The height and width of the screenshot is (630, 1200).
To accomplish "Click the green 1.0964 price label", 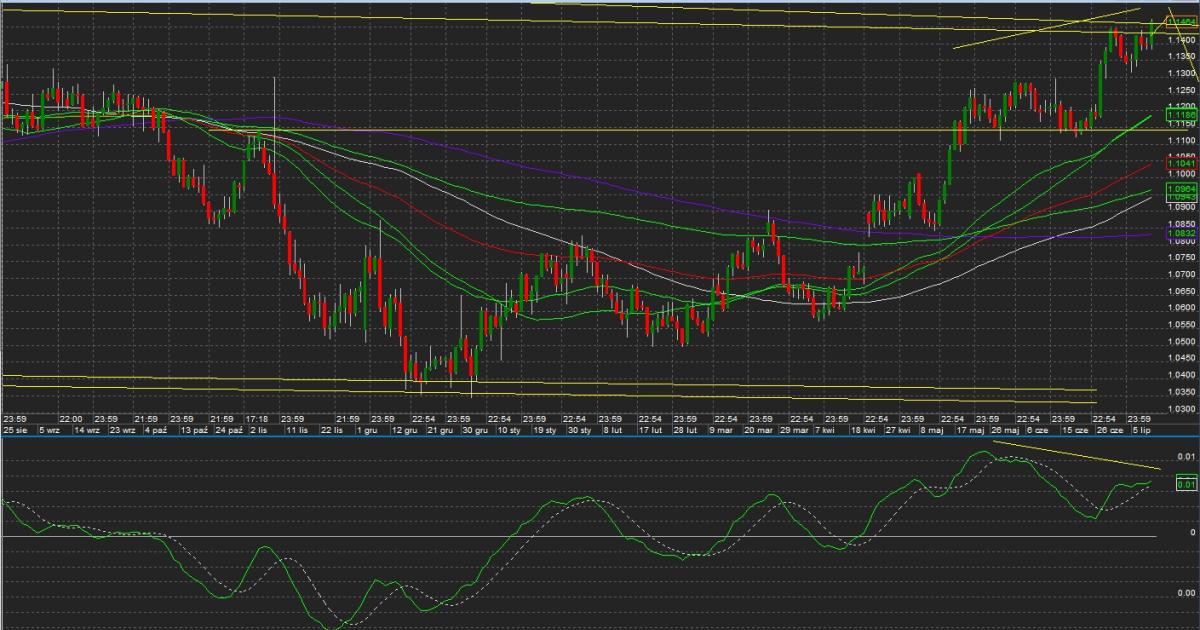I will pos(1181,187).
